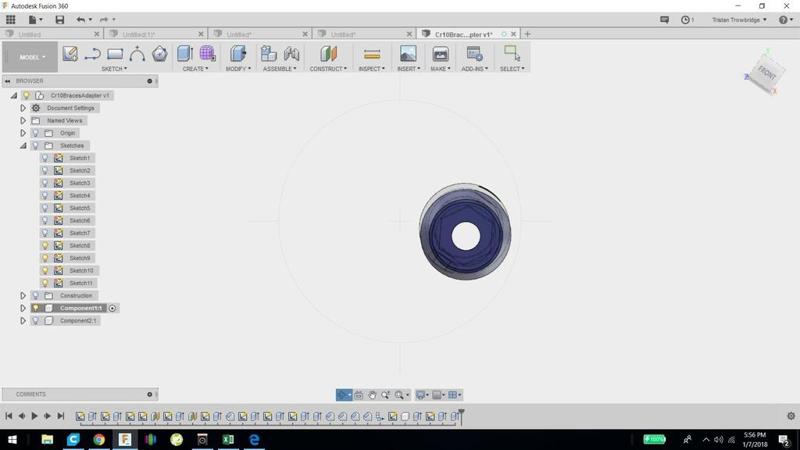
Task: Open the Tristan Trowbridge account menu
Action: tap(739, 20)
